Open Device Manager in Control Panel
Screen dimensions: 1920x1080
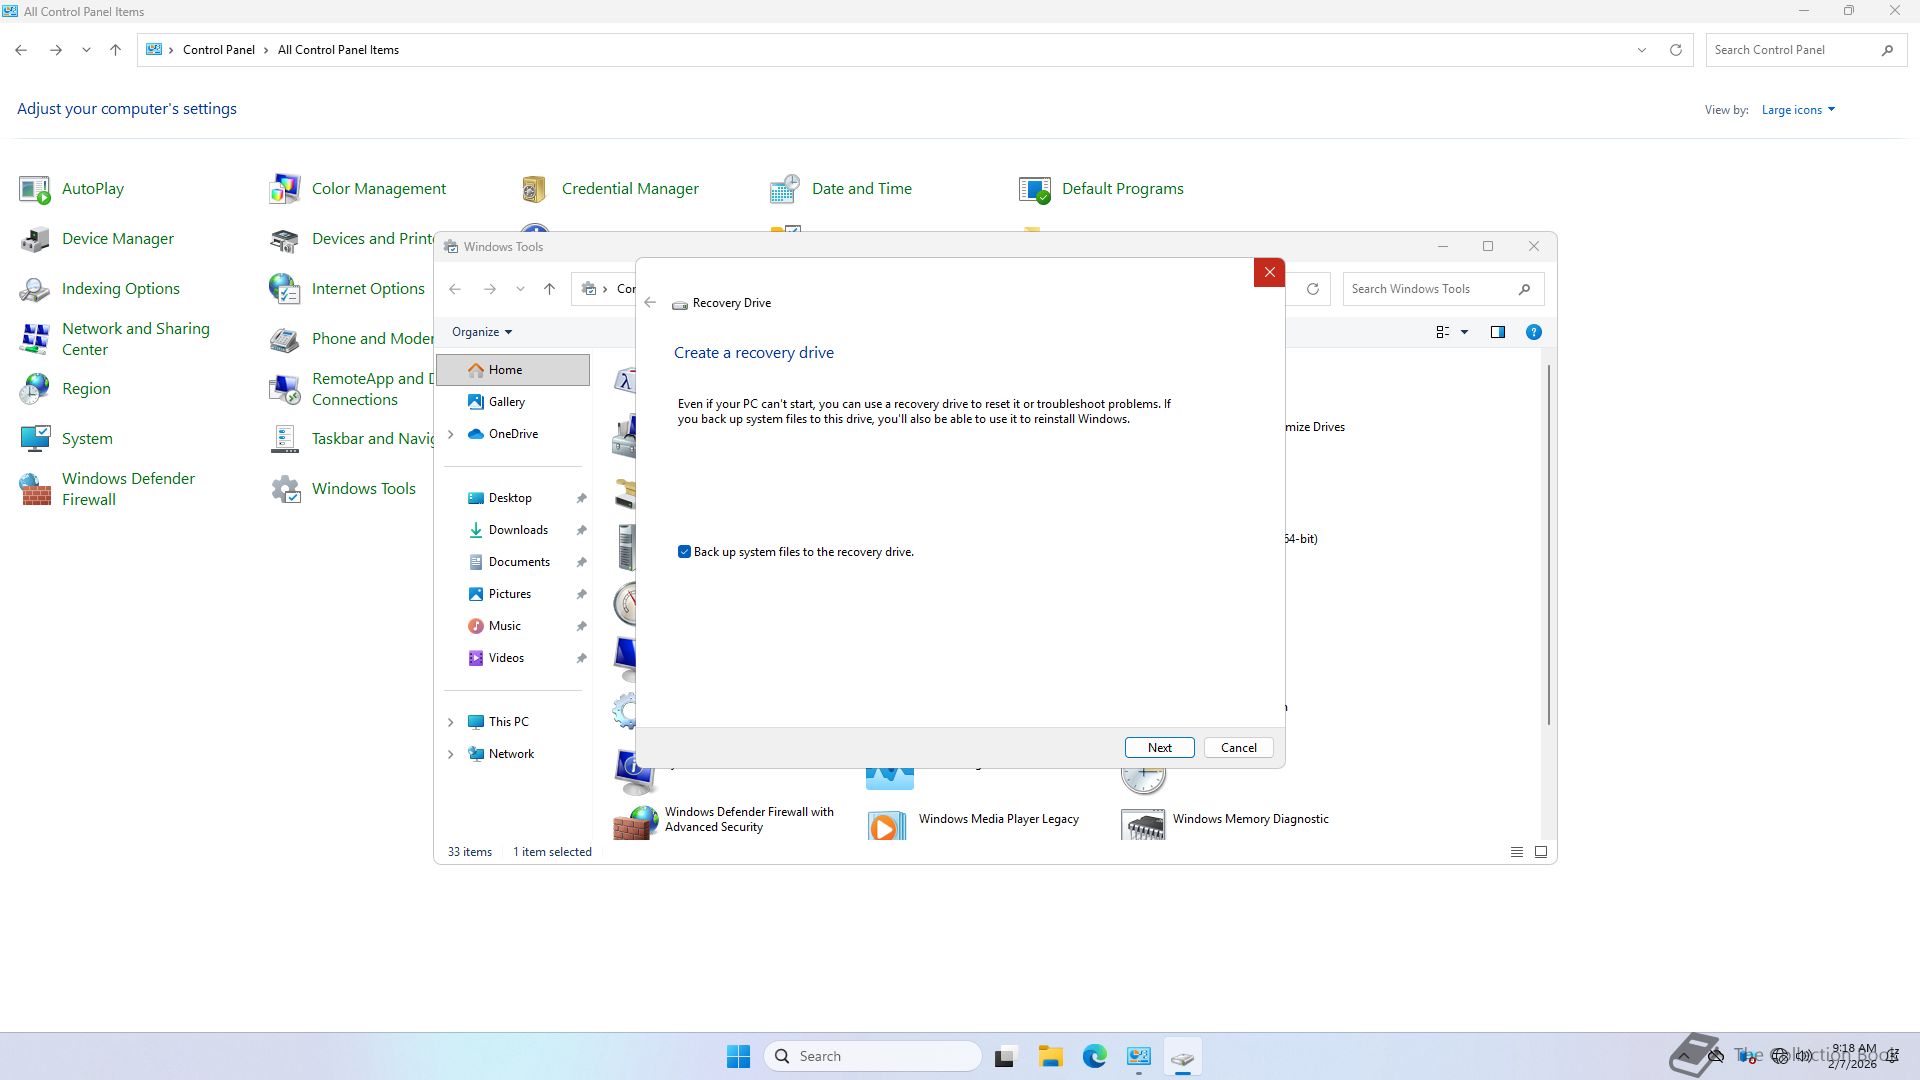(x=117, y=239)
